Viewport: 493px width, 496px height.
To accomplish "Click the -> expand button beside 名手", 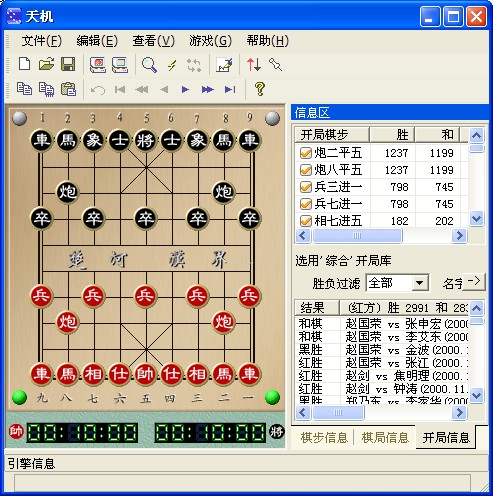I will (x=473, y=281).
